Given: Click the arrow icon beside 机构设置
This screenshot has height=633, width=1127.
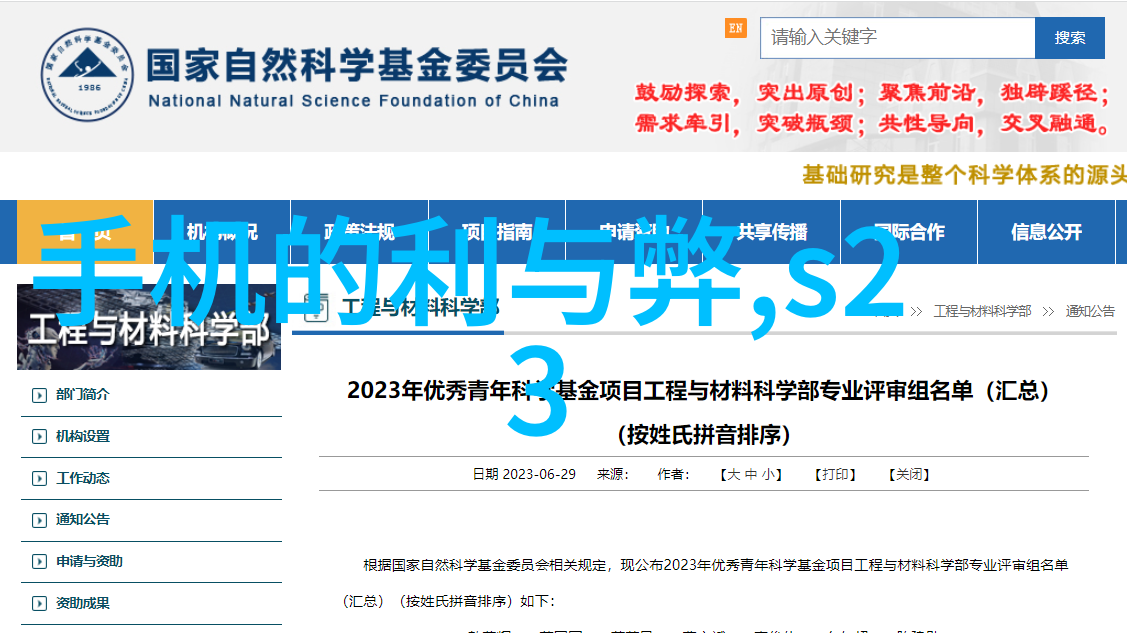Looking at the screenshot, I should 40,437.
